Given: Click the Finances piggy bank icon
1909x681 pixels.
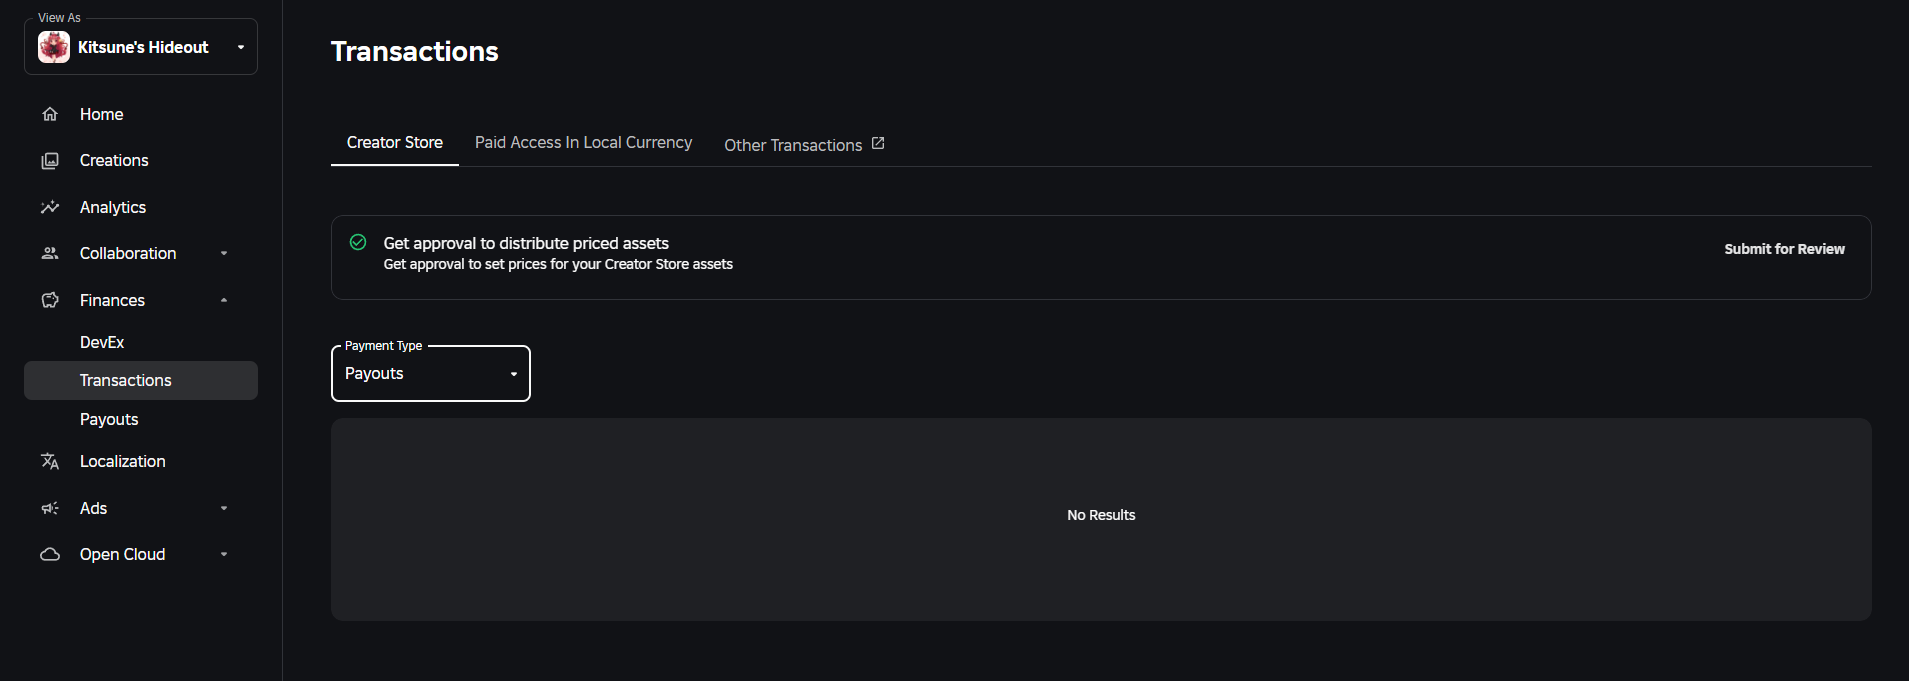Looking at the screenshot, I should point(50,300).
